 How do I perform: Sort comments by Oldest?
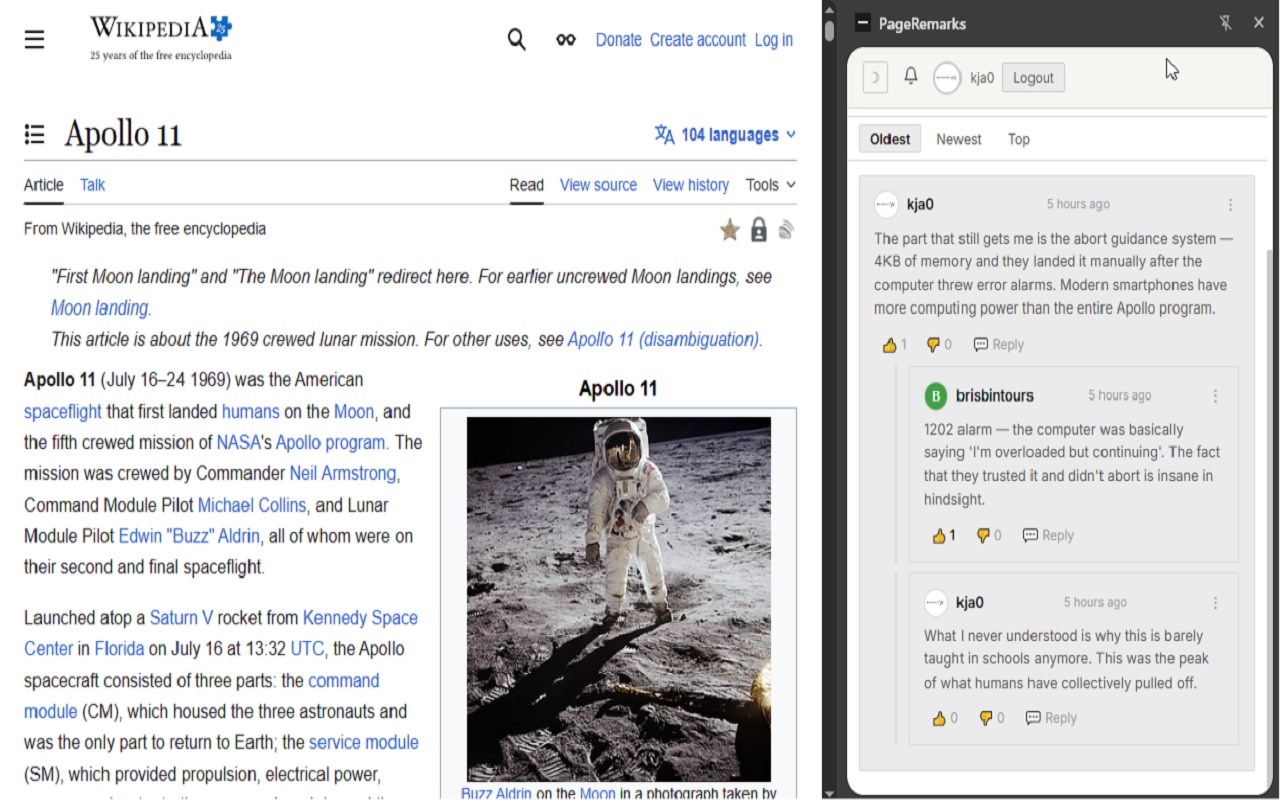tap(890, 139)
